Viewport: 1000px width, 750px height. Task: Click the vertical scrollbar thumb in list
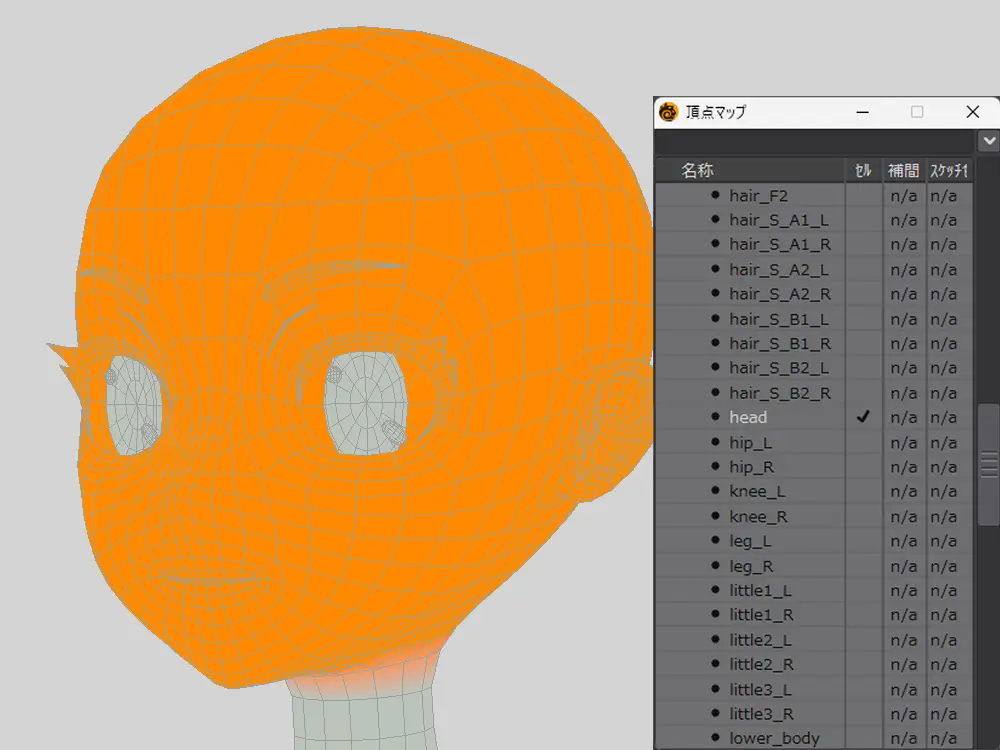[988, 463]
